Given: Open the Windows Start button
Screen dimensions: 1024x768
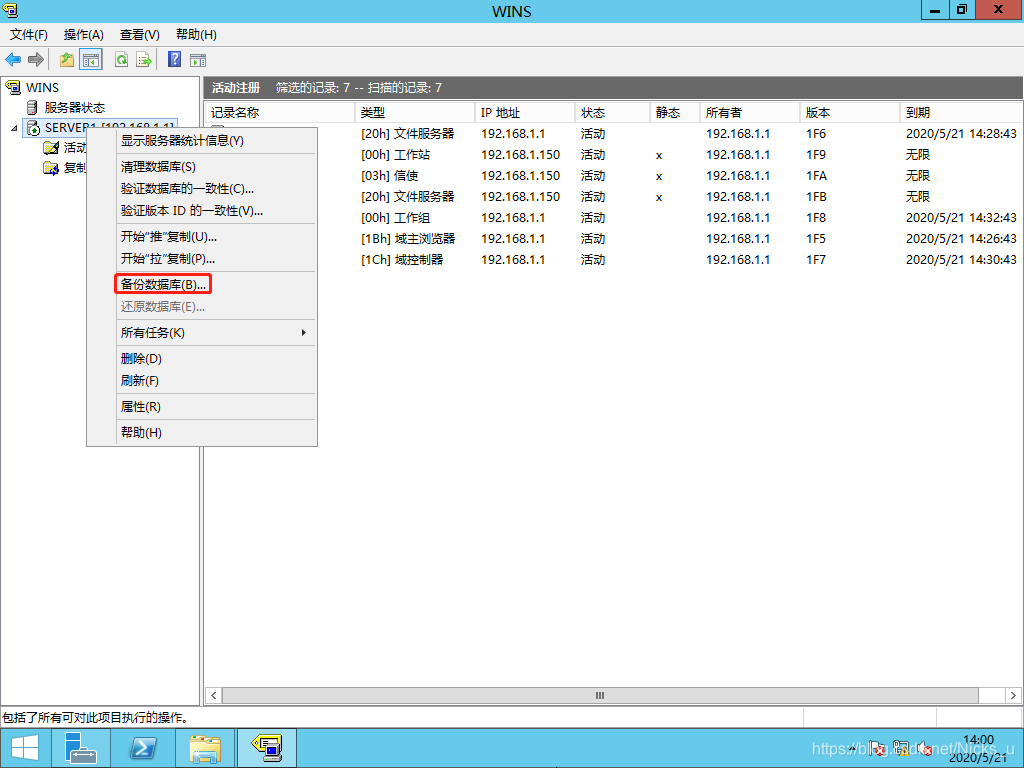Looking at the screenshot, I should pos(24,748).
